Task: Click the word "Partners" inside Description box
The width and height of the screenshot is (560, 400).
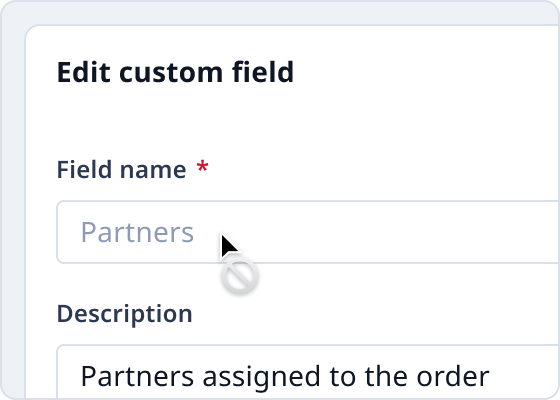Action: [138, 376]
